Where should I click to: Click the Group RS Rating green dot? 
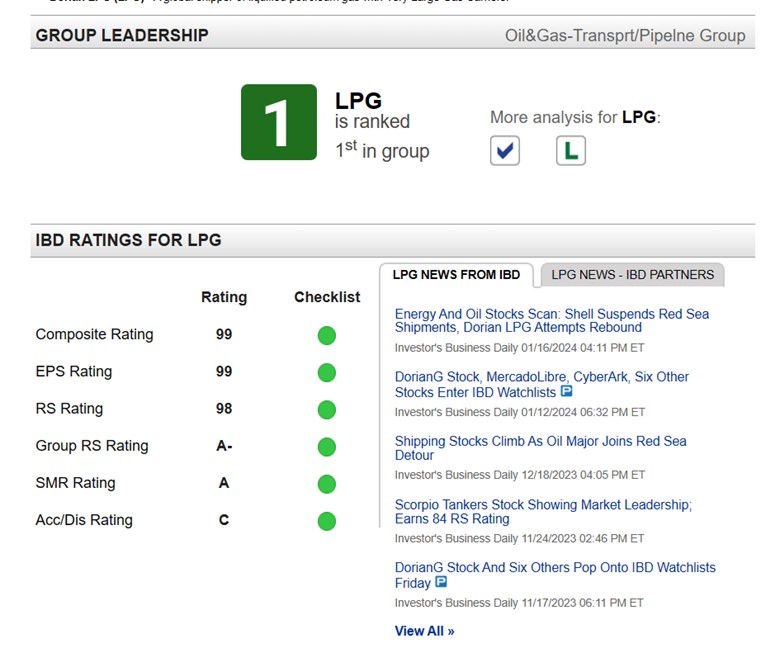click(x=327, y=447)
